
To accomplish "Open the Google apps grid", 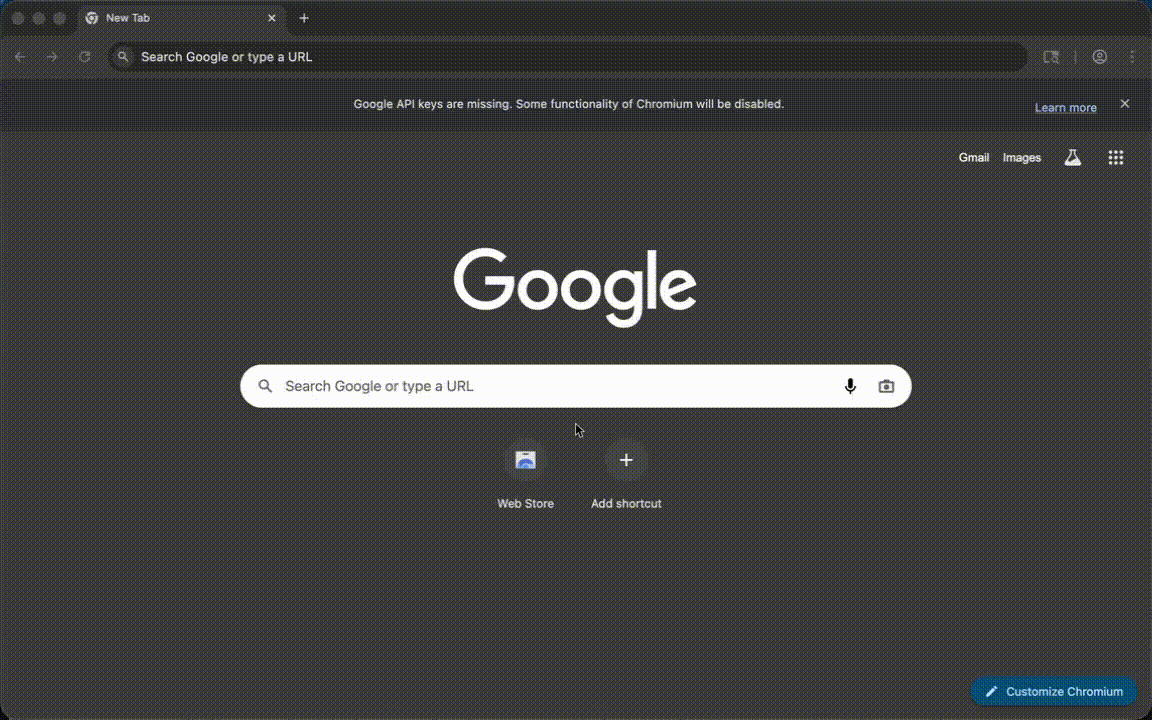I will tap(1116, 158).
